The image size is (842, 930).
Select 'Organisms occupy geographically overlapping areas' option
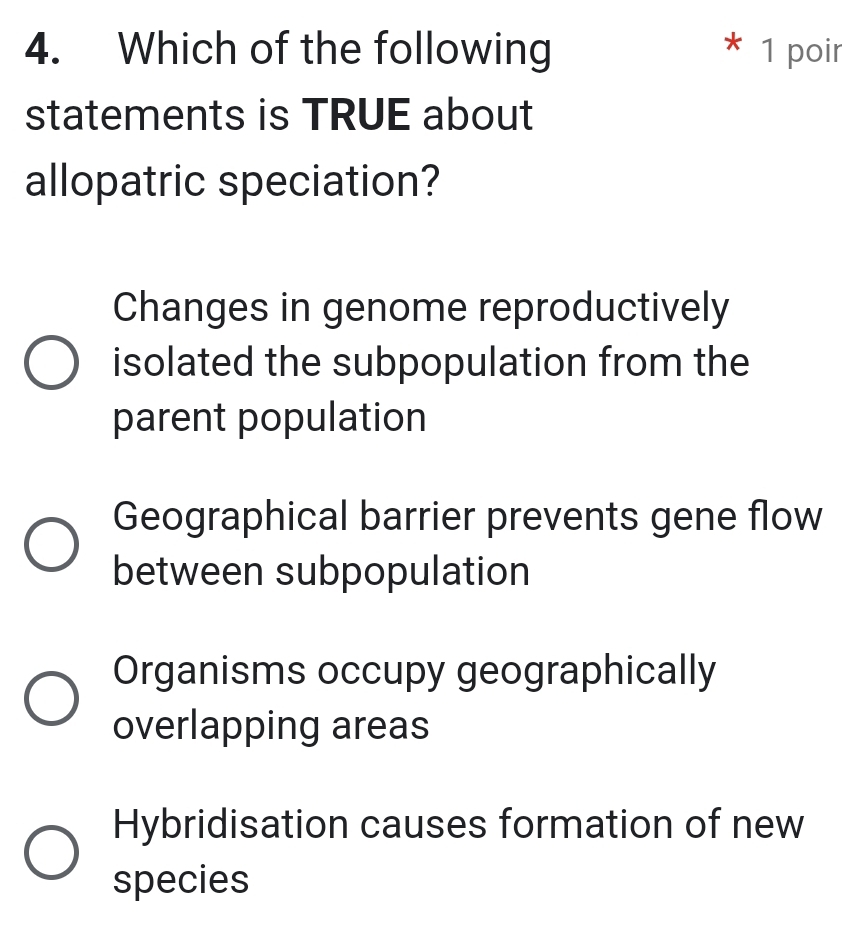[52, 699]
